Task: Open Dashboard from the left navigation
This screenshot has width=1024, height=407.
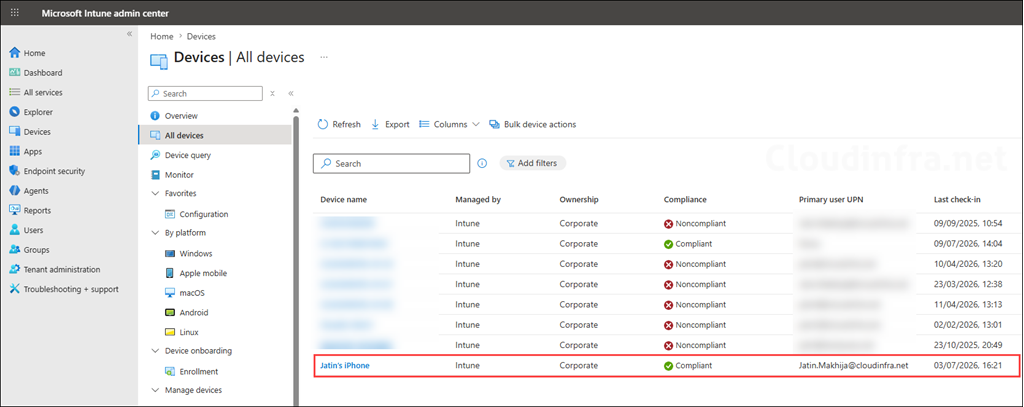Action: tap(42, 73)
